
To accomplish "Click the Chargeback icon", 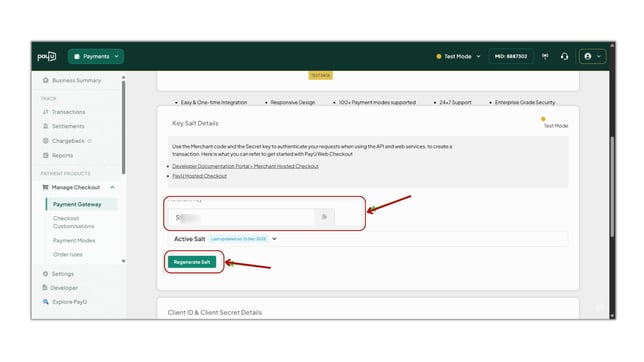I will (46, 141).
